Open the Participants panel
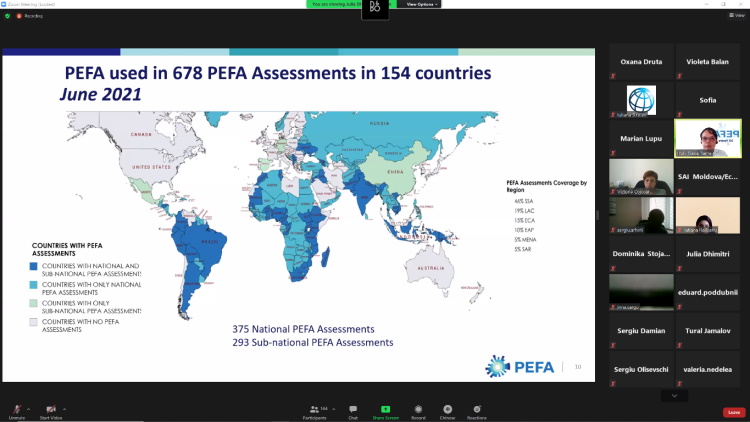 [315, 411]
